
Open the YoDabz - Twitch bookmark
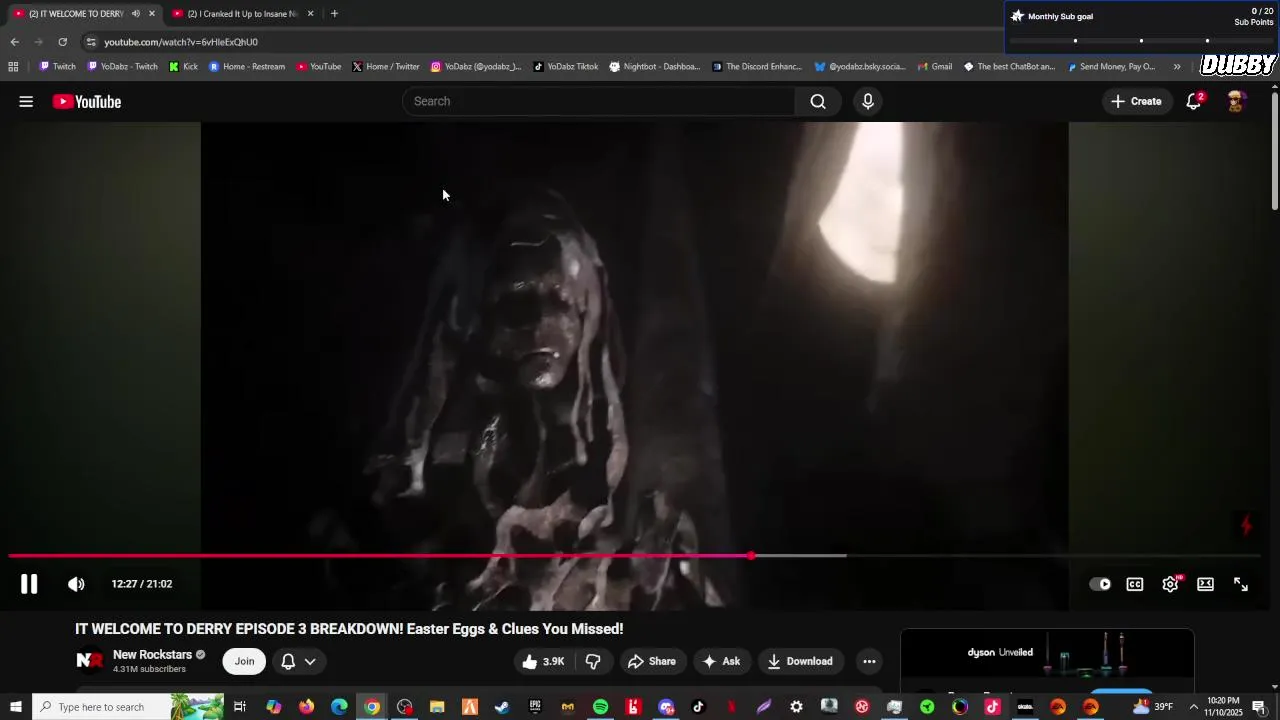[122, 67]
